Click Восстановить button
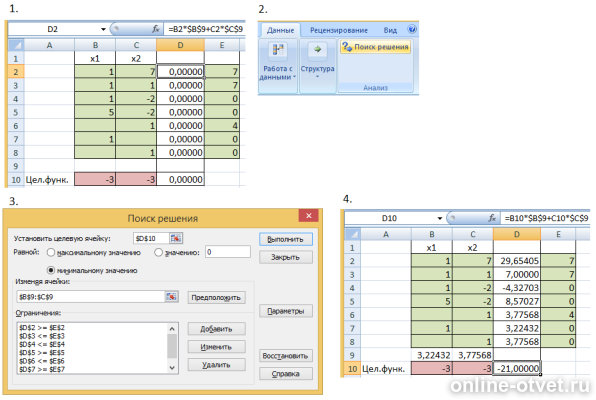 (x=285, y=356)
